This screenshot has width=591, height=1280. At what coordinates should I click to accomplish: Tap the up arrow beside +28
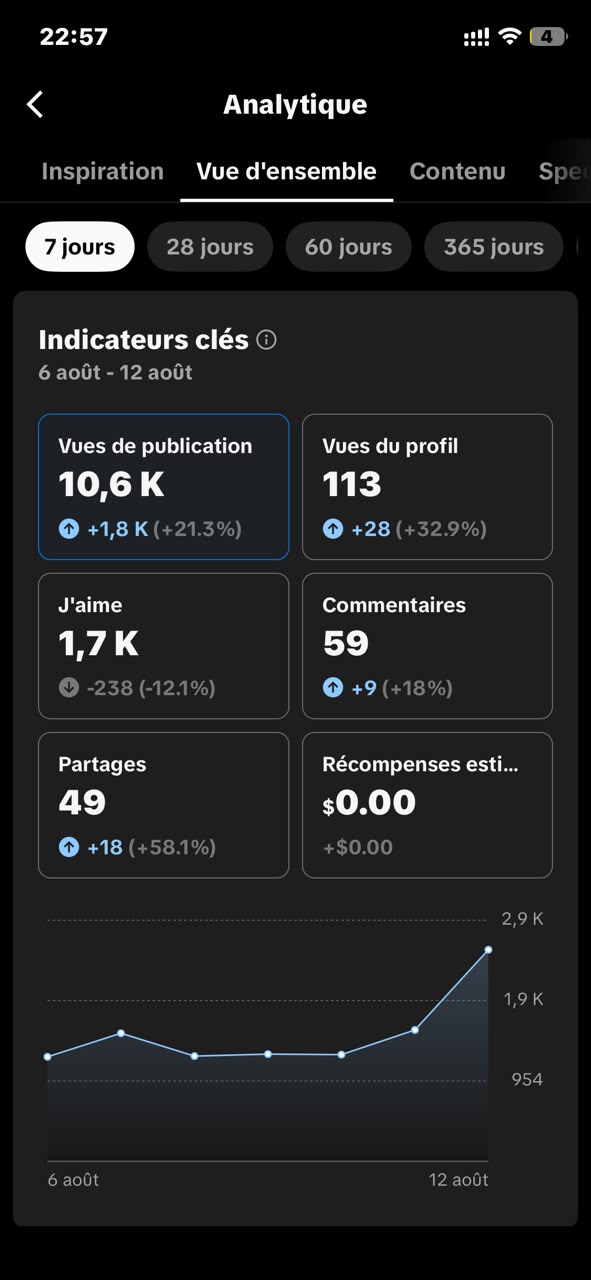332,529
